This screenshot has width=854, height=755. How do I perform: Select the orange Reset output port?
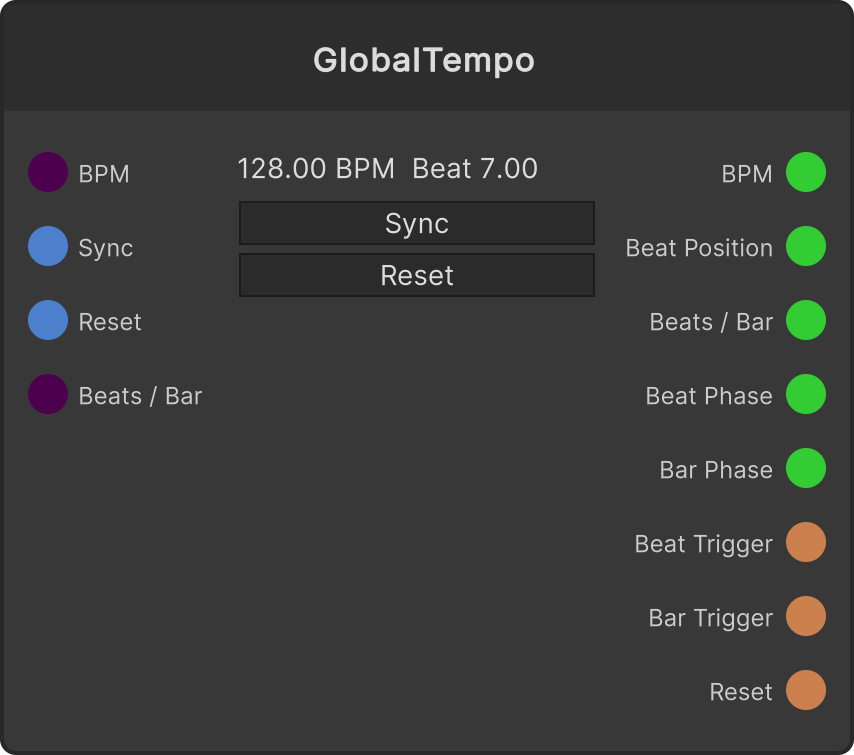point(806,690)
